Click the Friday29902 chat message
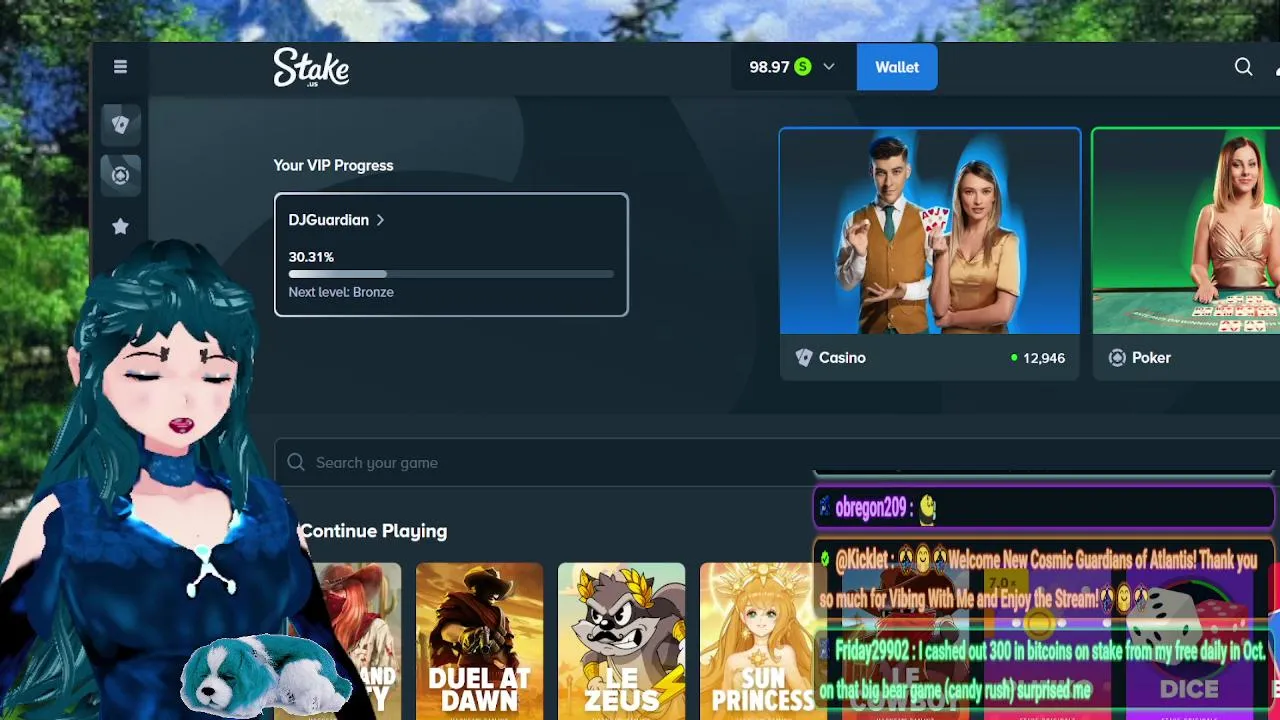This screenshot has width=1280, height=720. 1043,670
